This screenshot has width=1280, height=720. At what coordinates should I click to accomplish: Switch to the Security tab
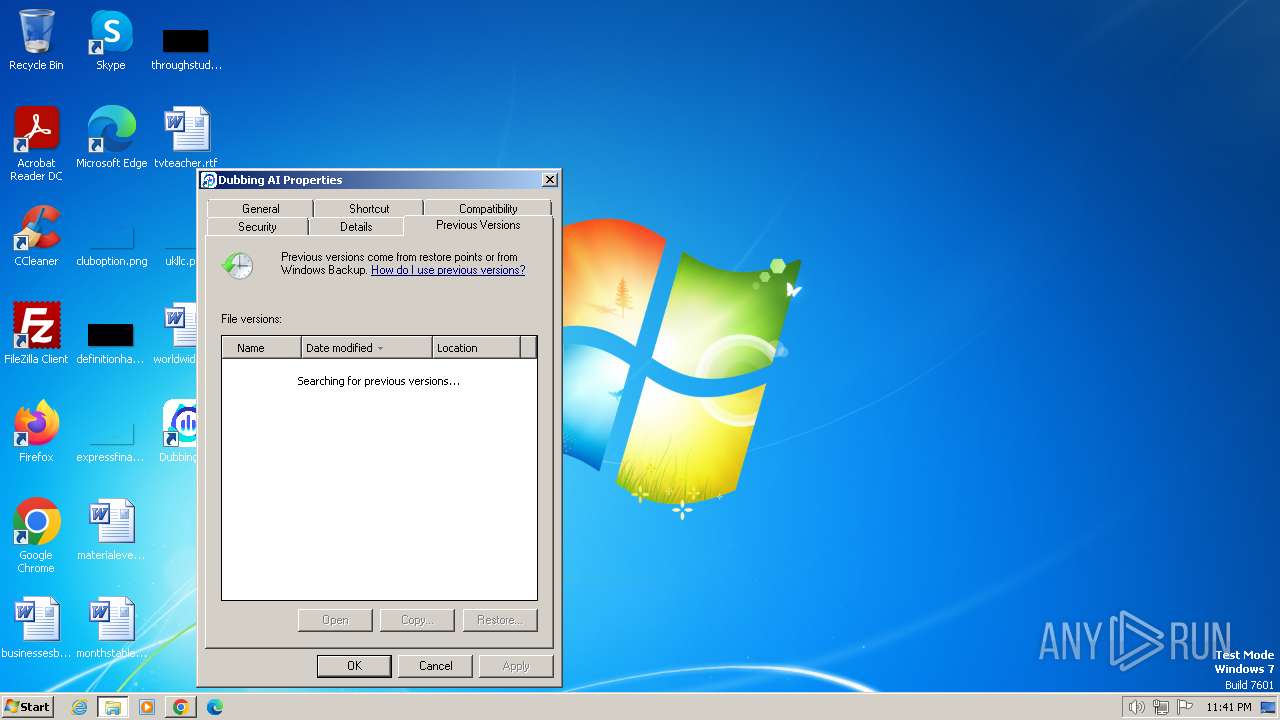point(257,227)
